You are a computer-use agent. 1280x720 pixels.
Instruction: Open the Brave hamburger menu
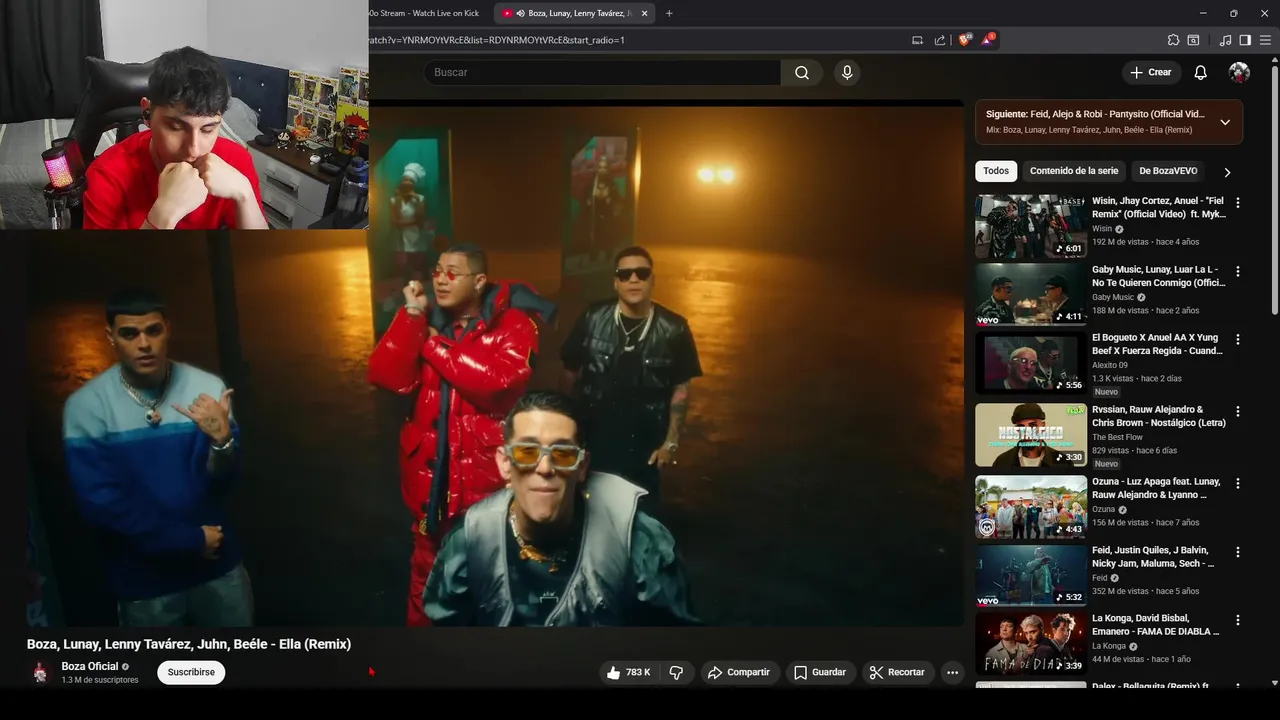click(x=1265, y=40)
